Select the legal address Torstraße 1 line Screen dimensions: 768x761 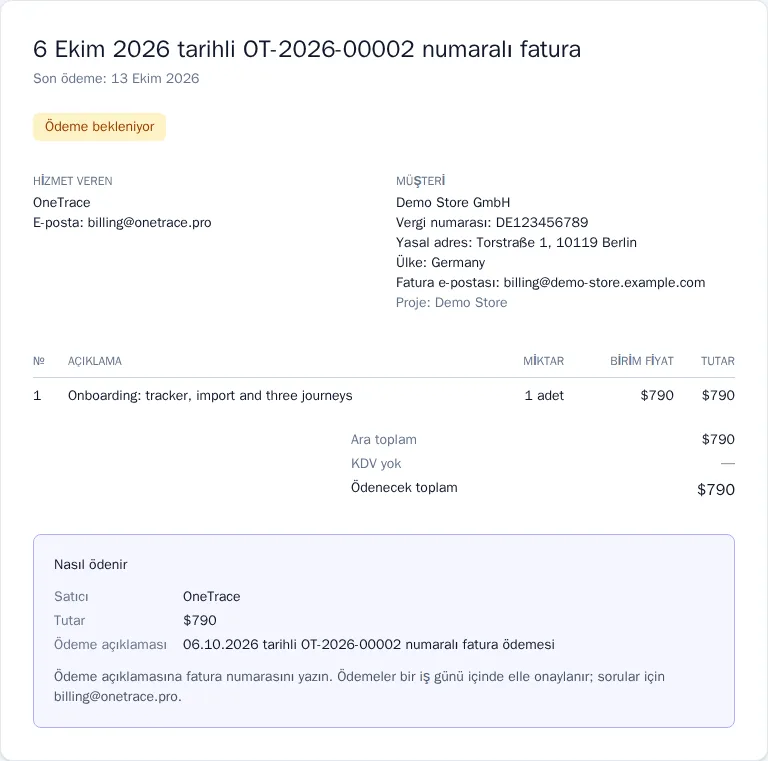(516, 242)
